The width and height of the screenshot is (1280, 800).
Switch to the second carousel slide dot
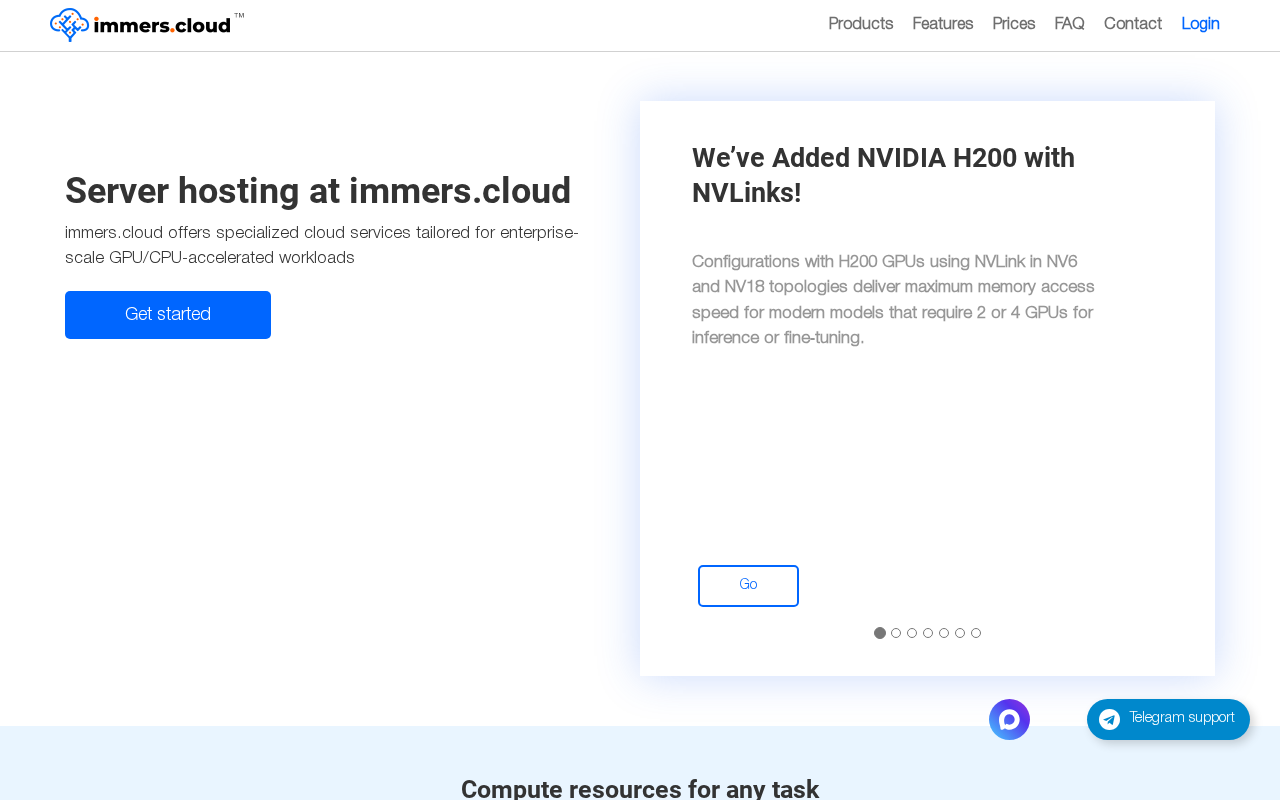coord(896,633)
